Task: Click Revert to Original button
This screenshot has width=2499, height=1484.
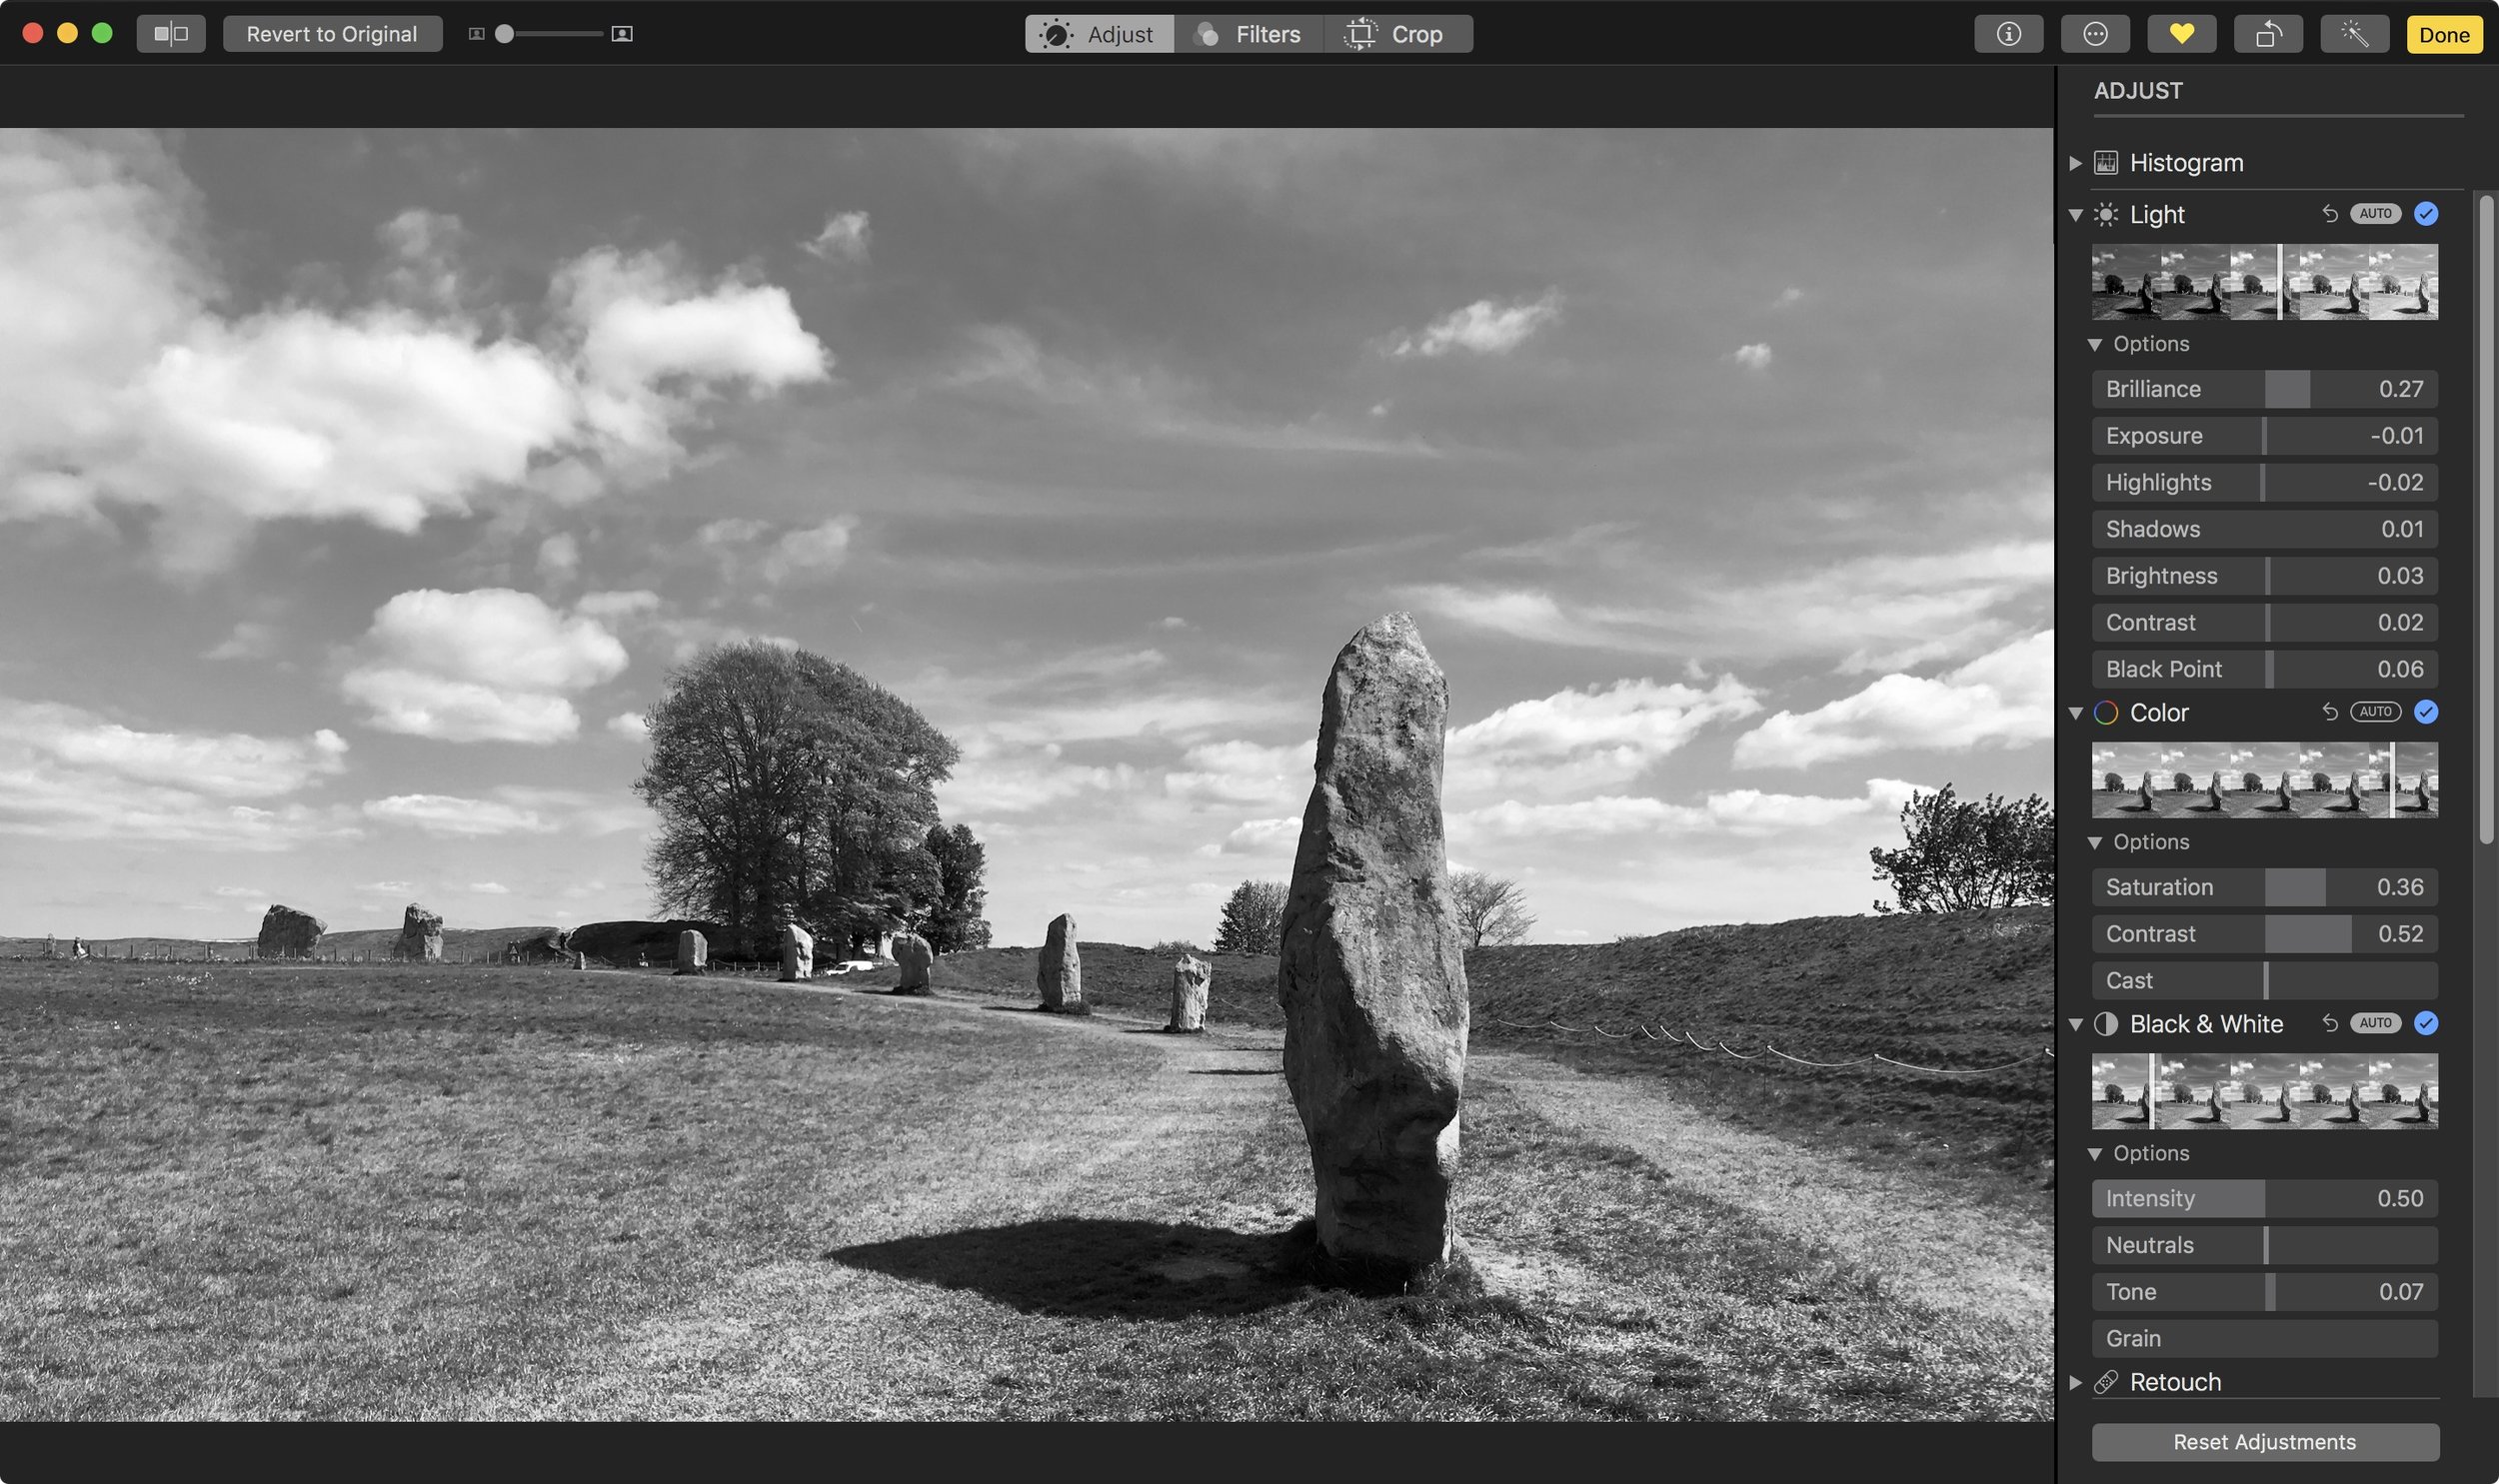Action: tap(332, 34)
